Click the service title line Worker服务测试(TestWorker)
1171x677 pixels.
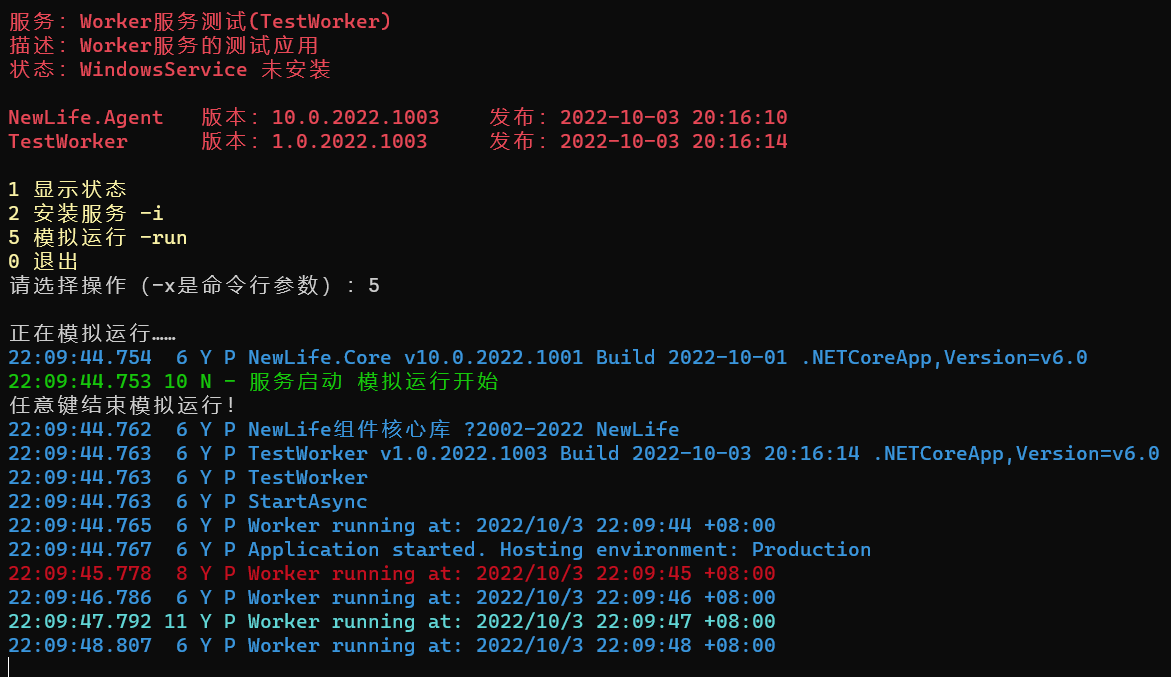[200, 22]
